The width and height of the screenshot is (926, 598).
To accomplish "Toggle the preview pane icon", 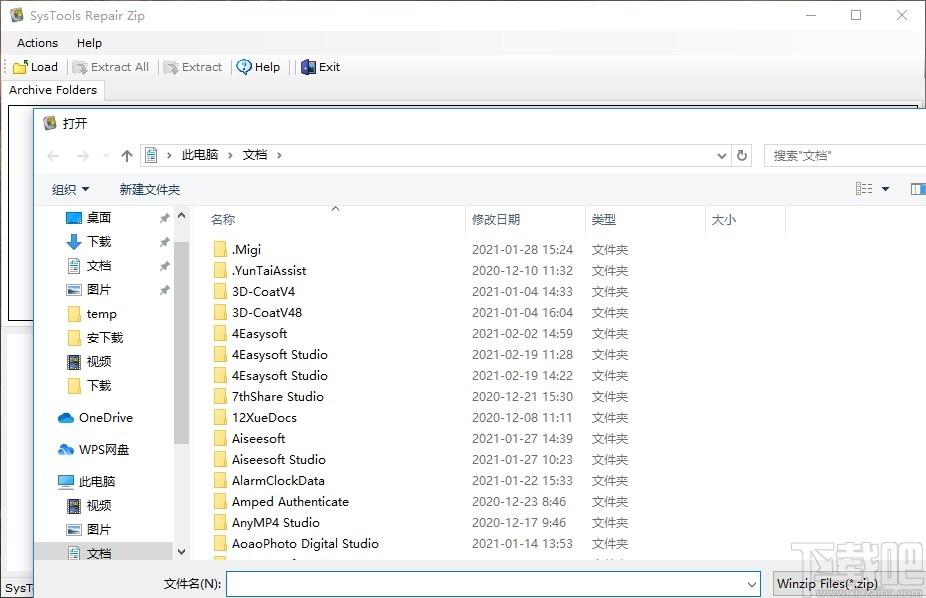I will (x=918, y=189).
